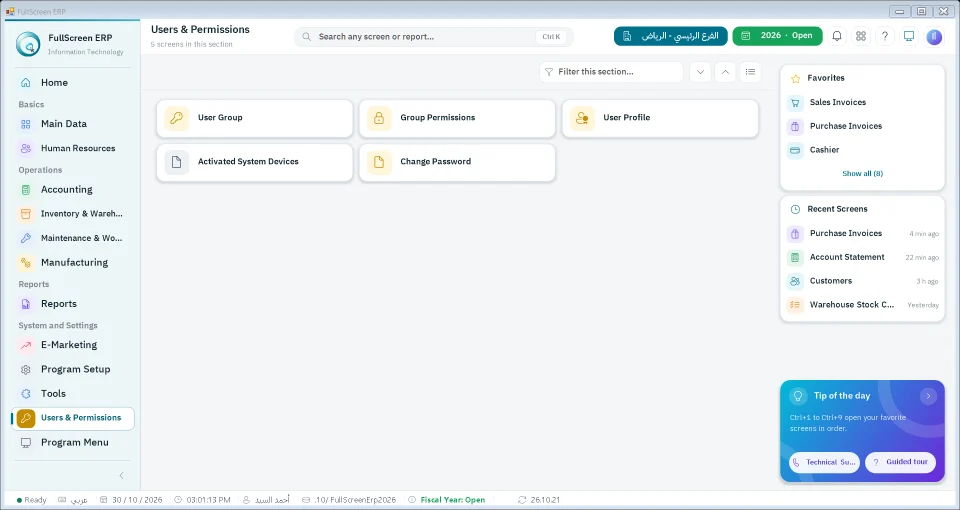Click the Group Permissions lock icon
The image size is (960, 510).
click(x=379, y=118)
